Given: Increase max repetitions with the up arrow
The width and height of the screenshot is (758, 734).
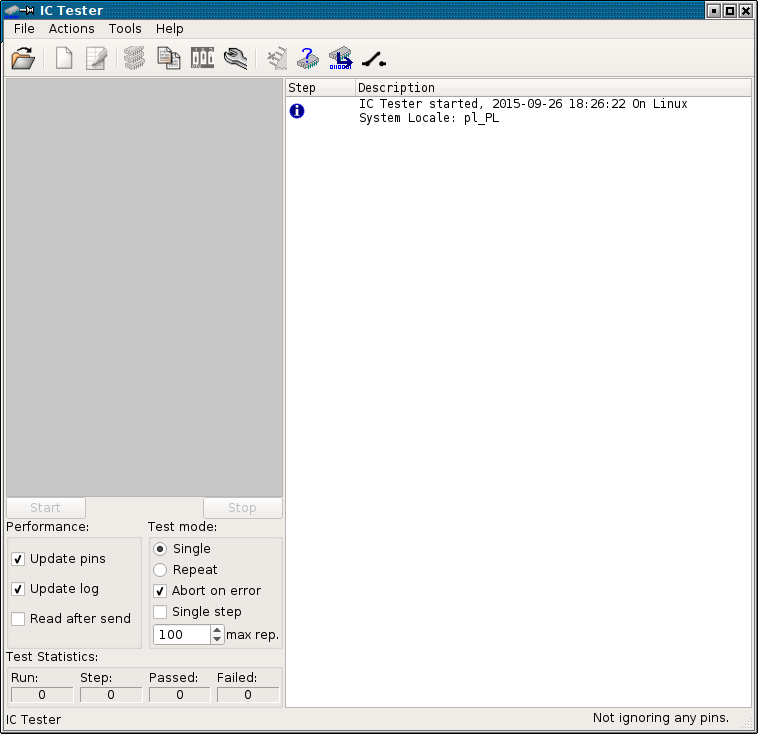Looking at the screenshot, I should pos(218,630).
